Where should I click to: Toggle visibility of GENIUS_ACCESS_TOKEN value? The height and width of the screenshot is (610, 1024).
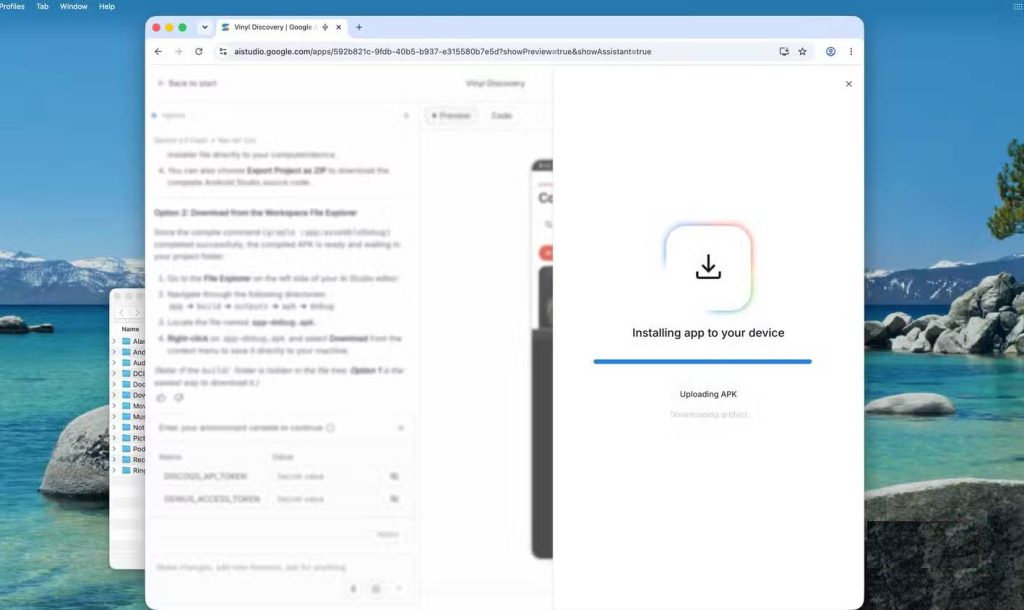tap(394, 499)
